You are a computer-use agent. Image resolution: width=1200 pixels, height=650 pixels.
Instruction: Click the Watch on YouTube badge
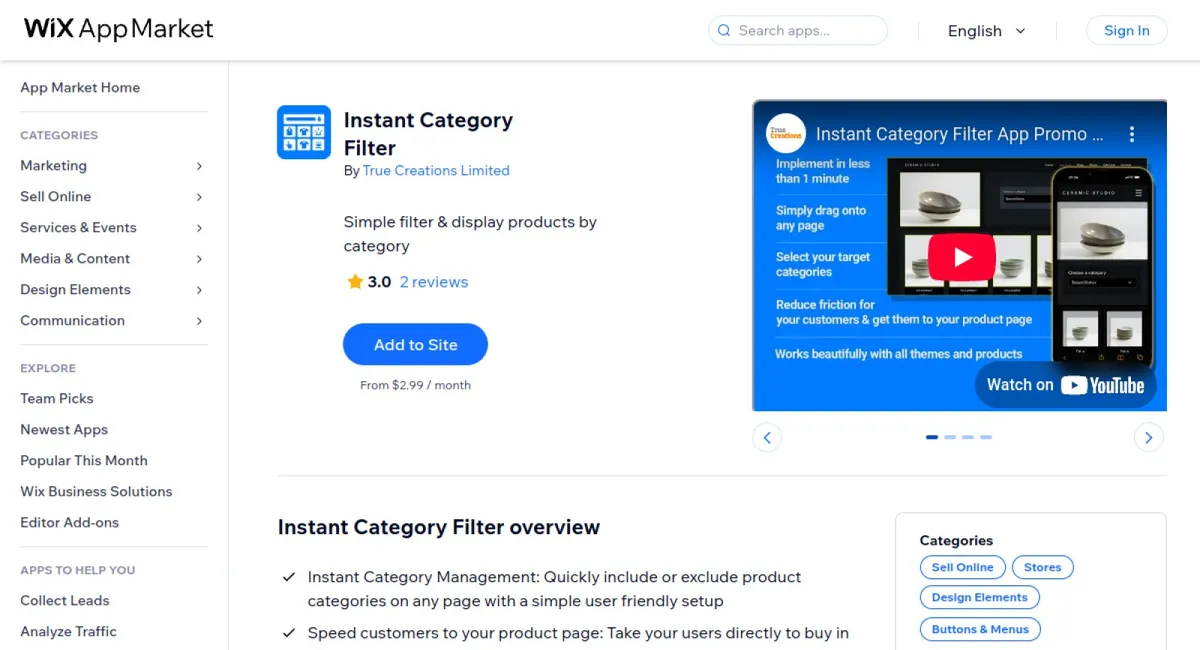click(1066, 385)
